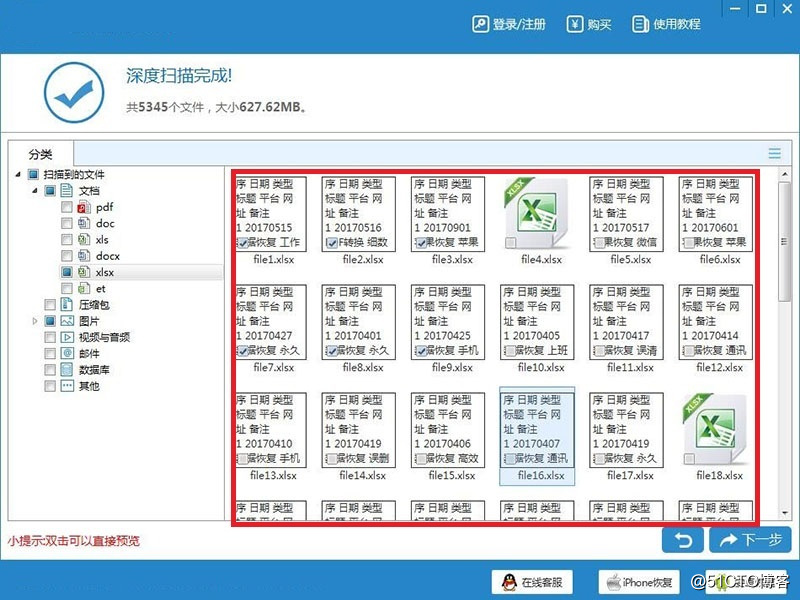Check the pdf checkbox

click(x=66, y=207)
